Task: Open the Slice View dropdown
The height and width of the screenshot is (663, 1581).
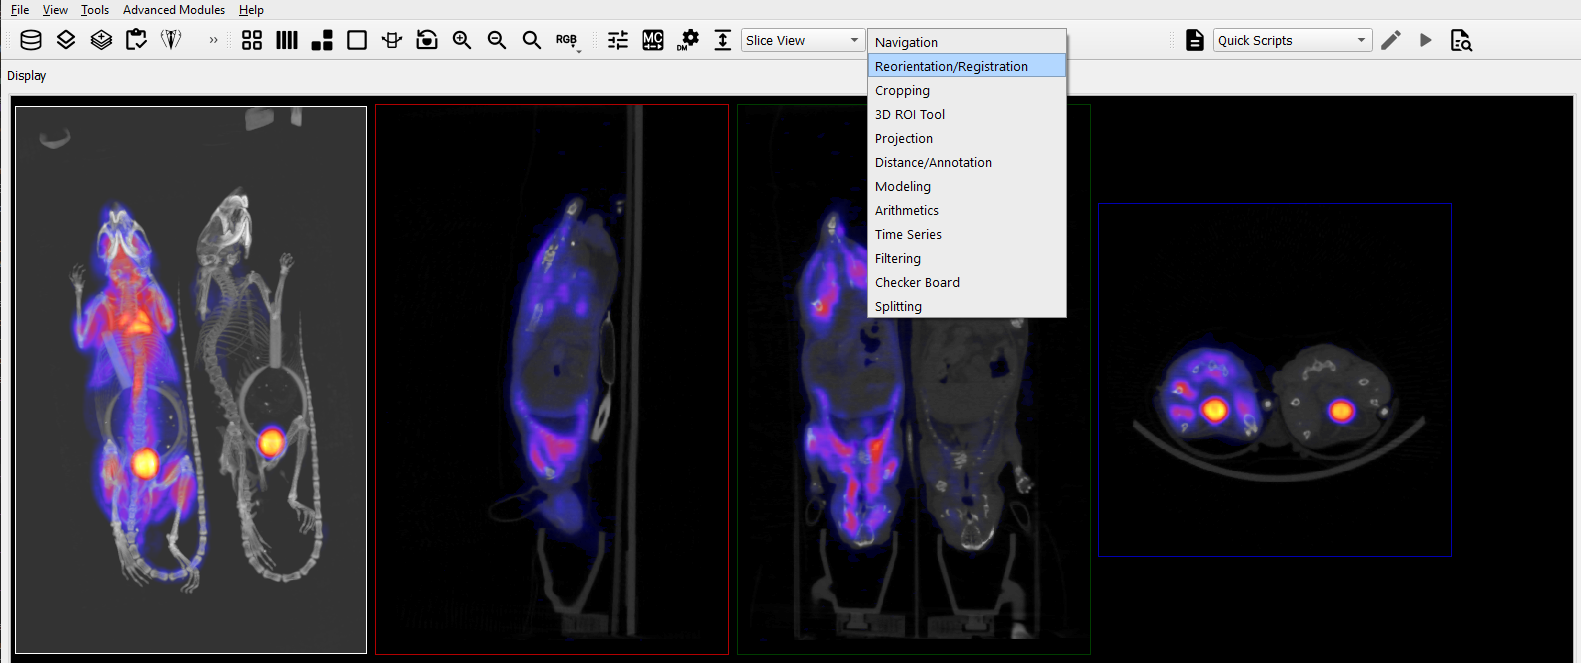Action: [802, 40]
